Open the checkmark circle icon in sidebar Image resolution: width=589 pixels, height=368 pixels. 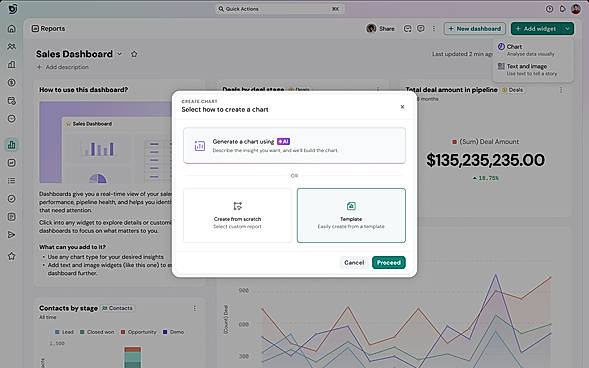click(x=12, y=199)
